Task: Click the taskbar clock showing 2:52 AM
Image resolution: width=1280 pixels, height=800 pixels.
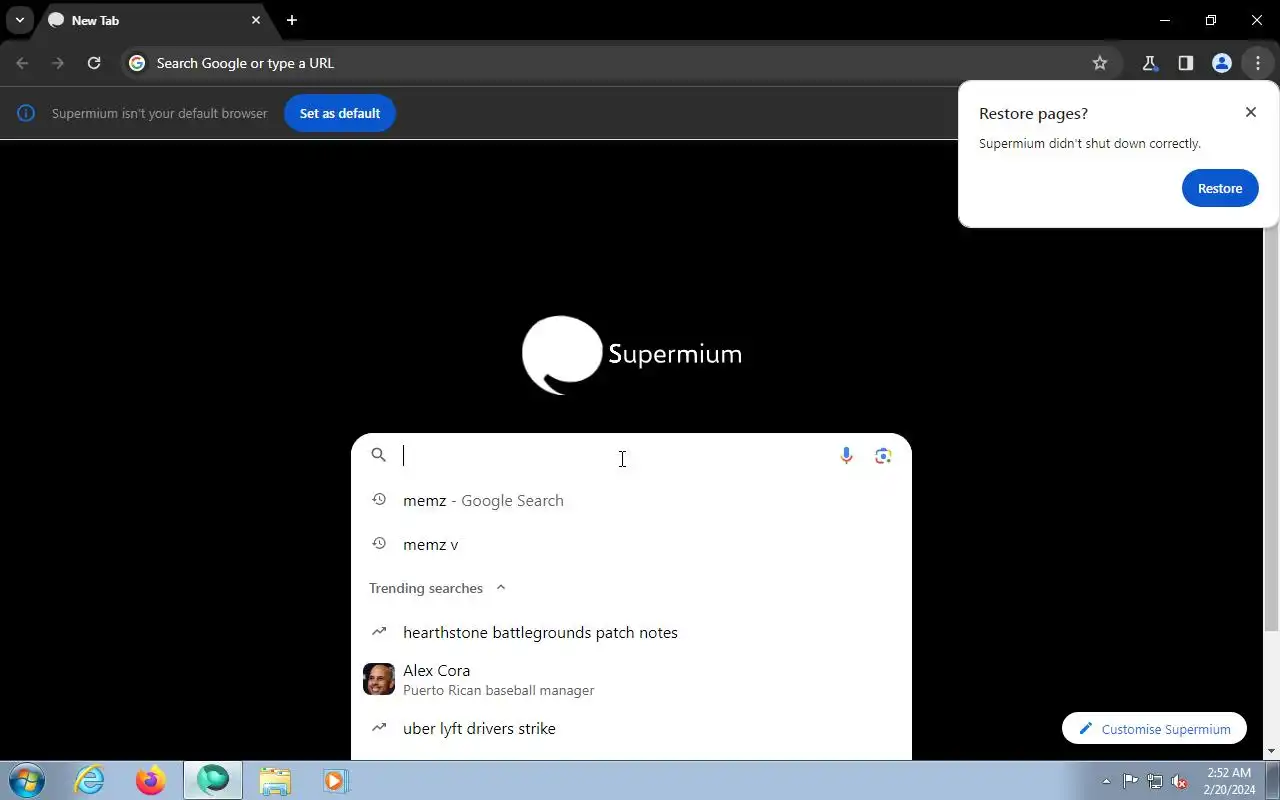Action: pyautogui.click(x=1230, y=781)
